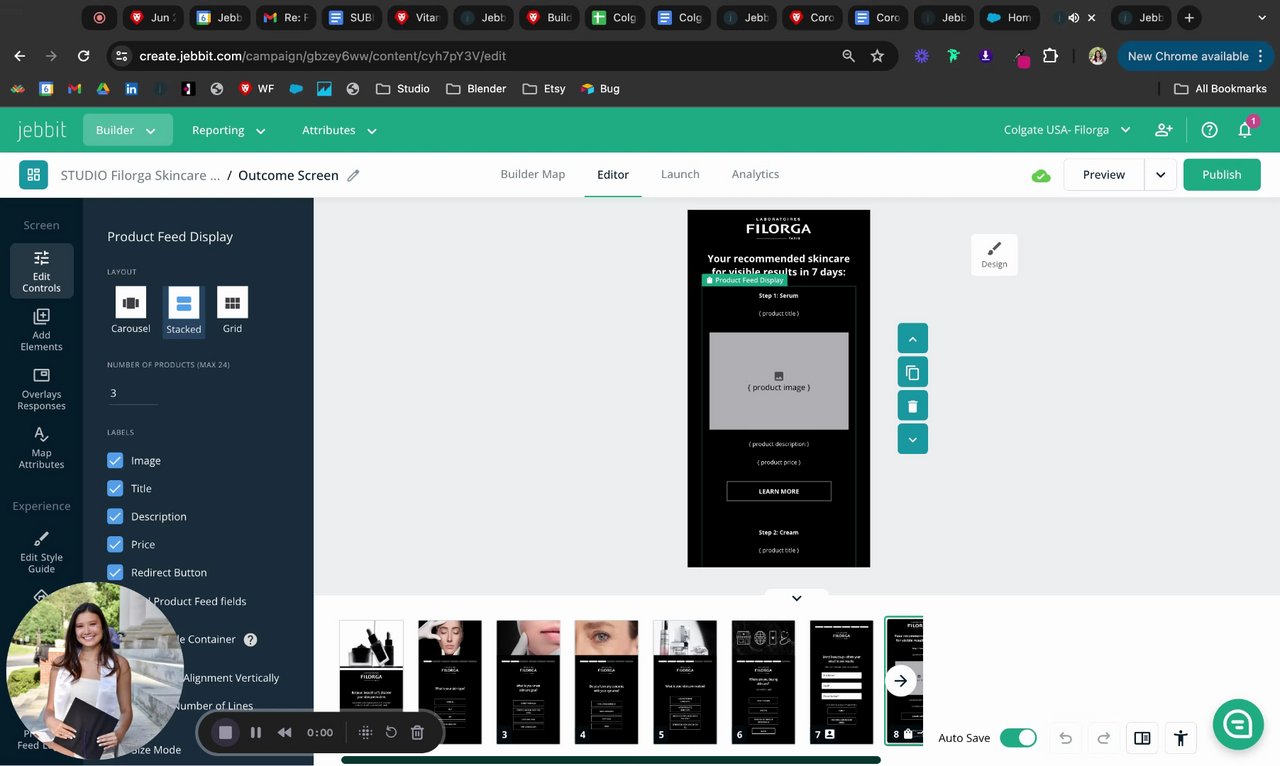Uncheck the Price label checkbox
Screen dimensions: 1280x766
pyautogui.click(x=115, y=544)
